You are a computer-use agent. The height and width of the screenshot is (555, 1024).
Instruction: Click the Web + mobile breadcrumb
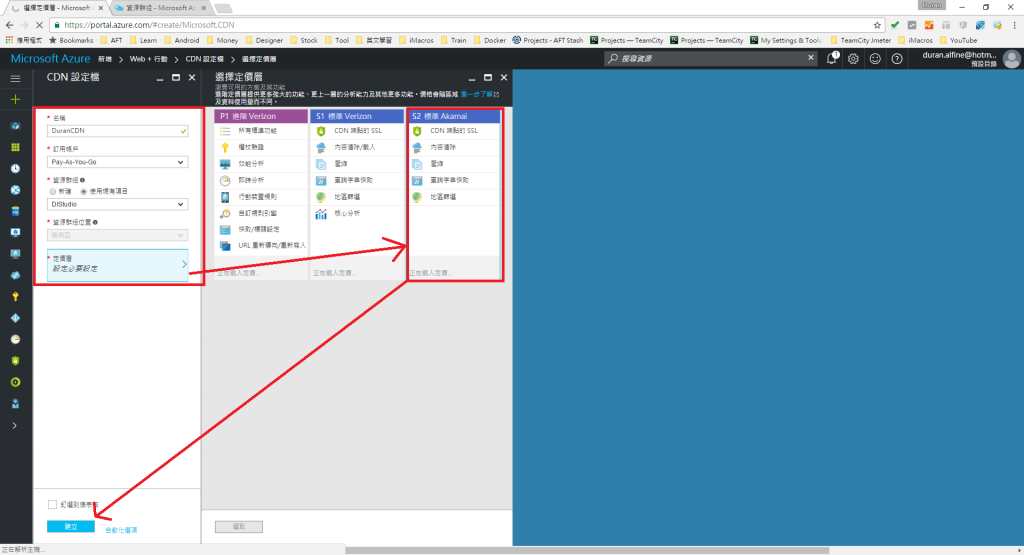click(x=148, y=59)
